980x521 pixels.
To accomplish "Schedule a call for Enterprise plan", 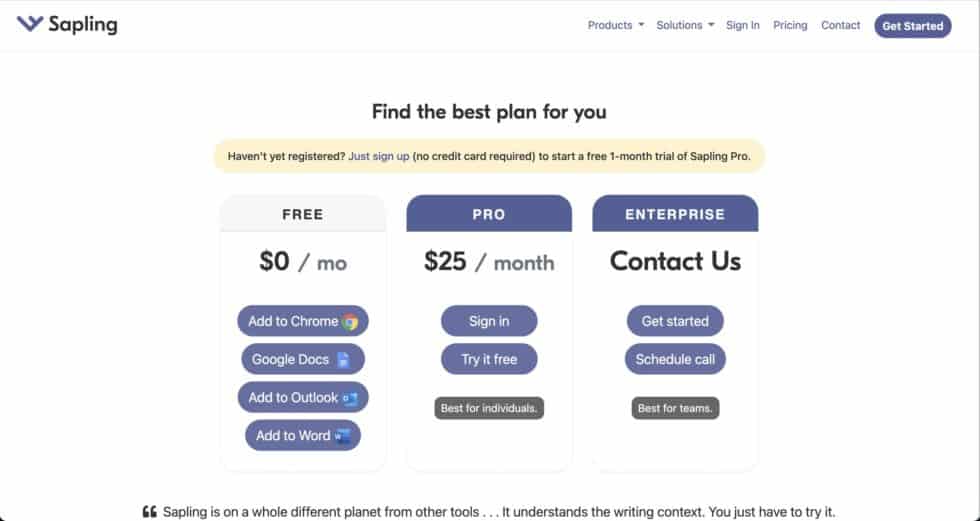I will coord(675,359).
